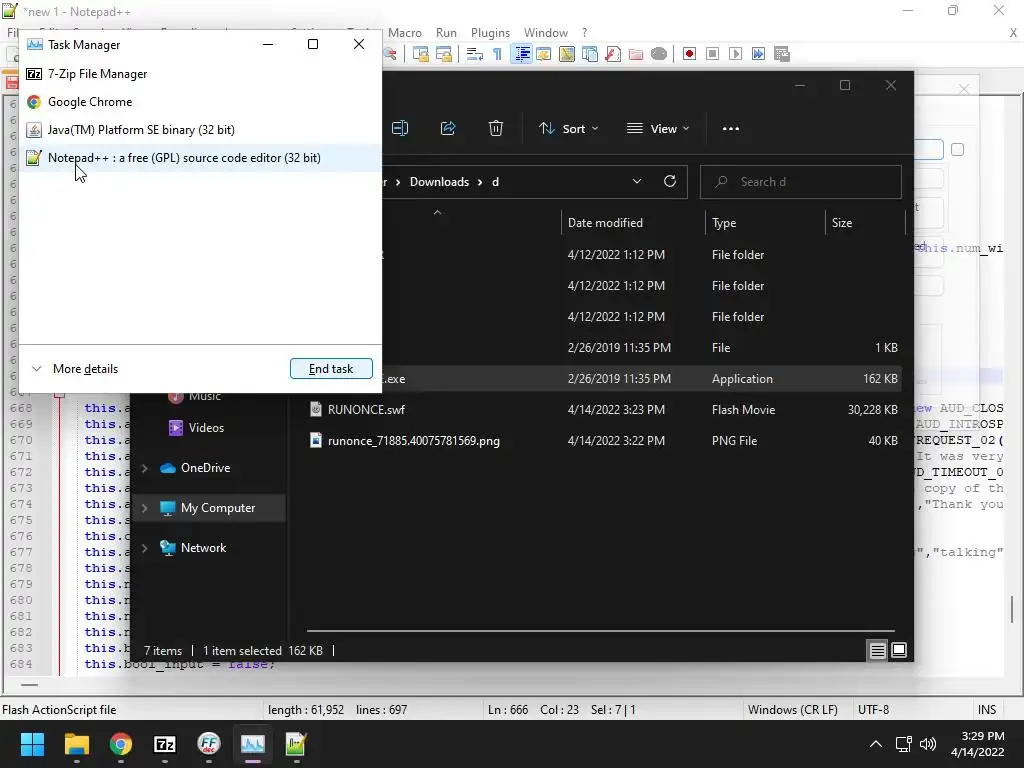This screenshot has width=1024, height=768.
Task: Open the ? help menu in Notepad++
Action: 584,33
